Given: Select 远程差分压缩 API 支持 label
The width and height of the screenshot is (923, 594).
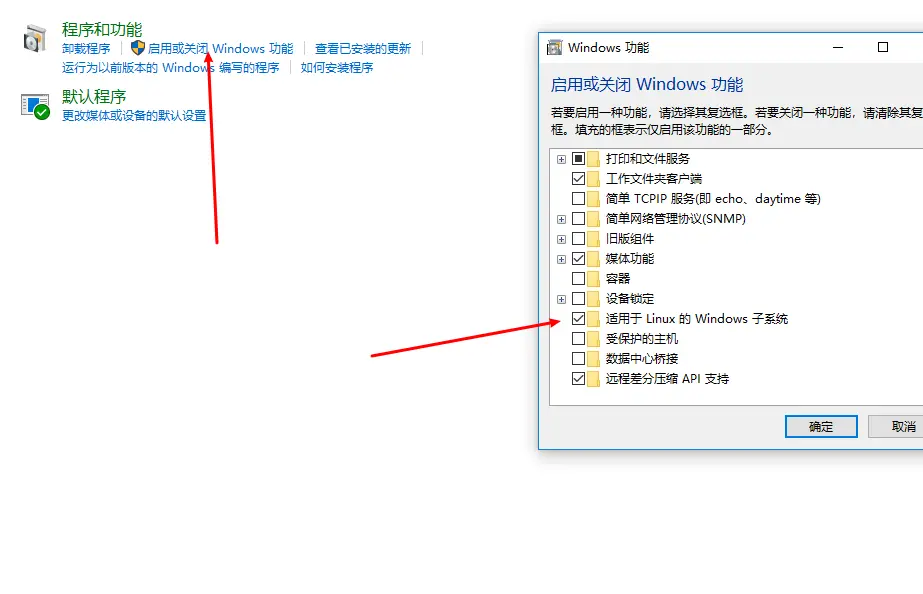Looking at the screenshot, I should [668, 379].
